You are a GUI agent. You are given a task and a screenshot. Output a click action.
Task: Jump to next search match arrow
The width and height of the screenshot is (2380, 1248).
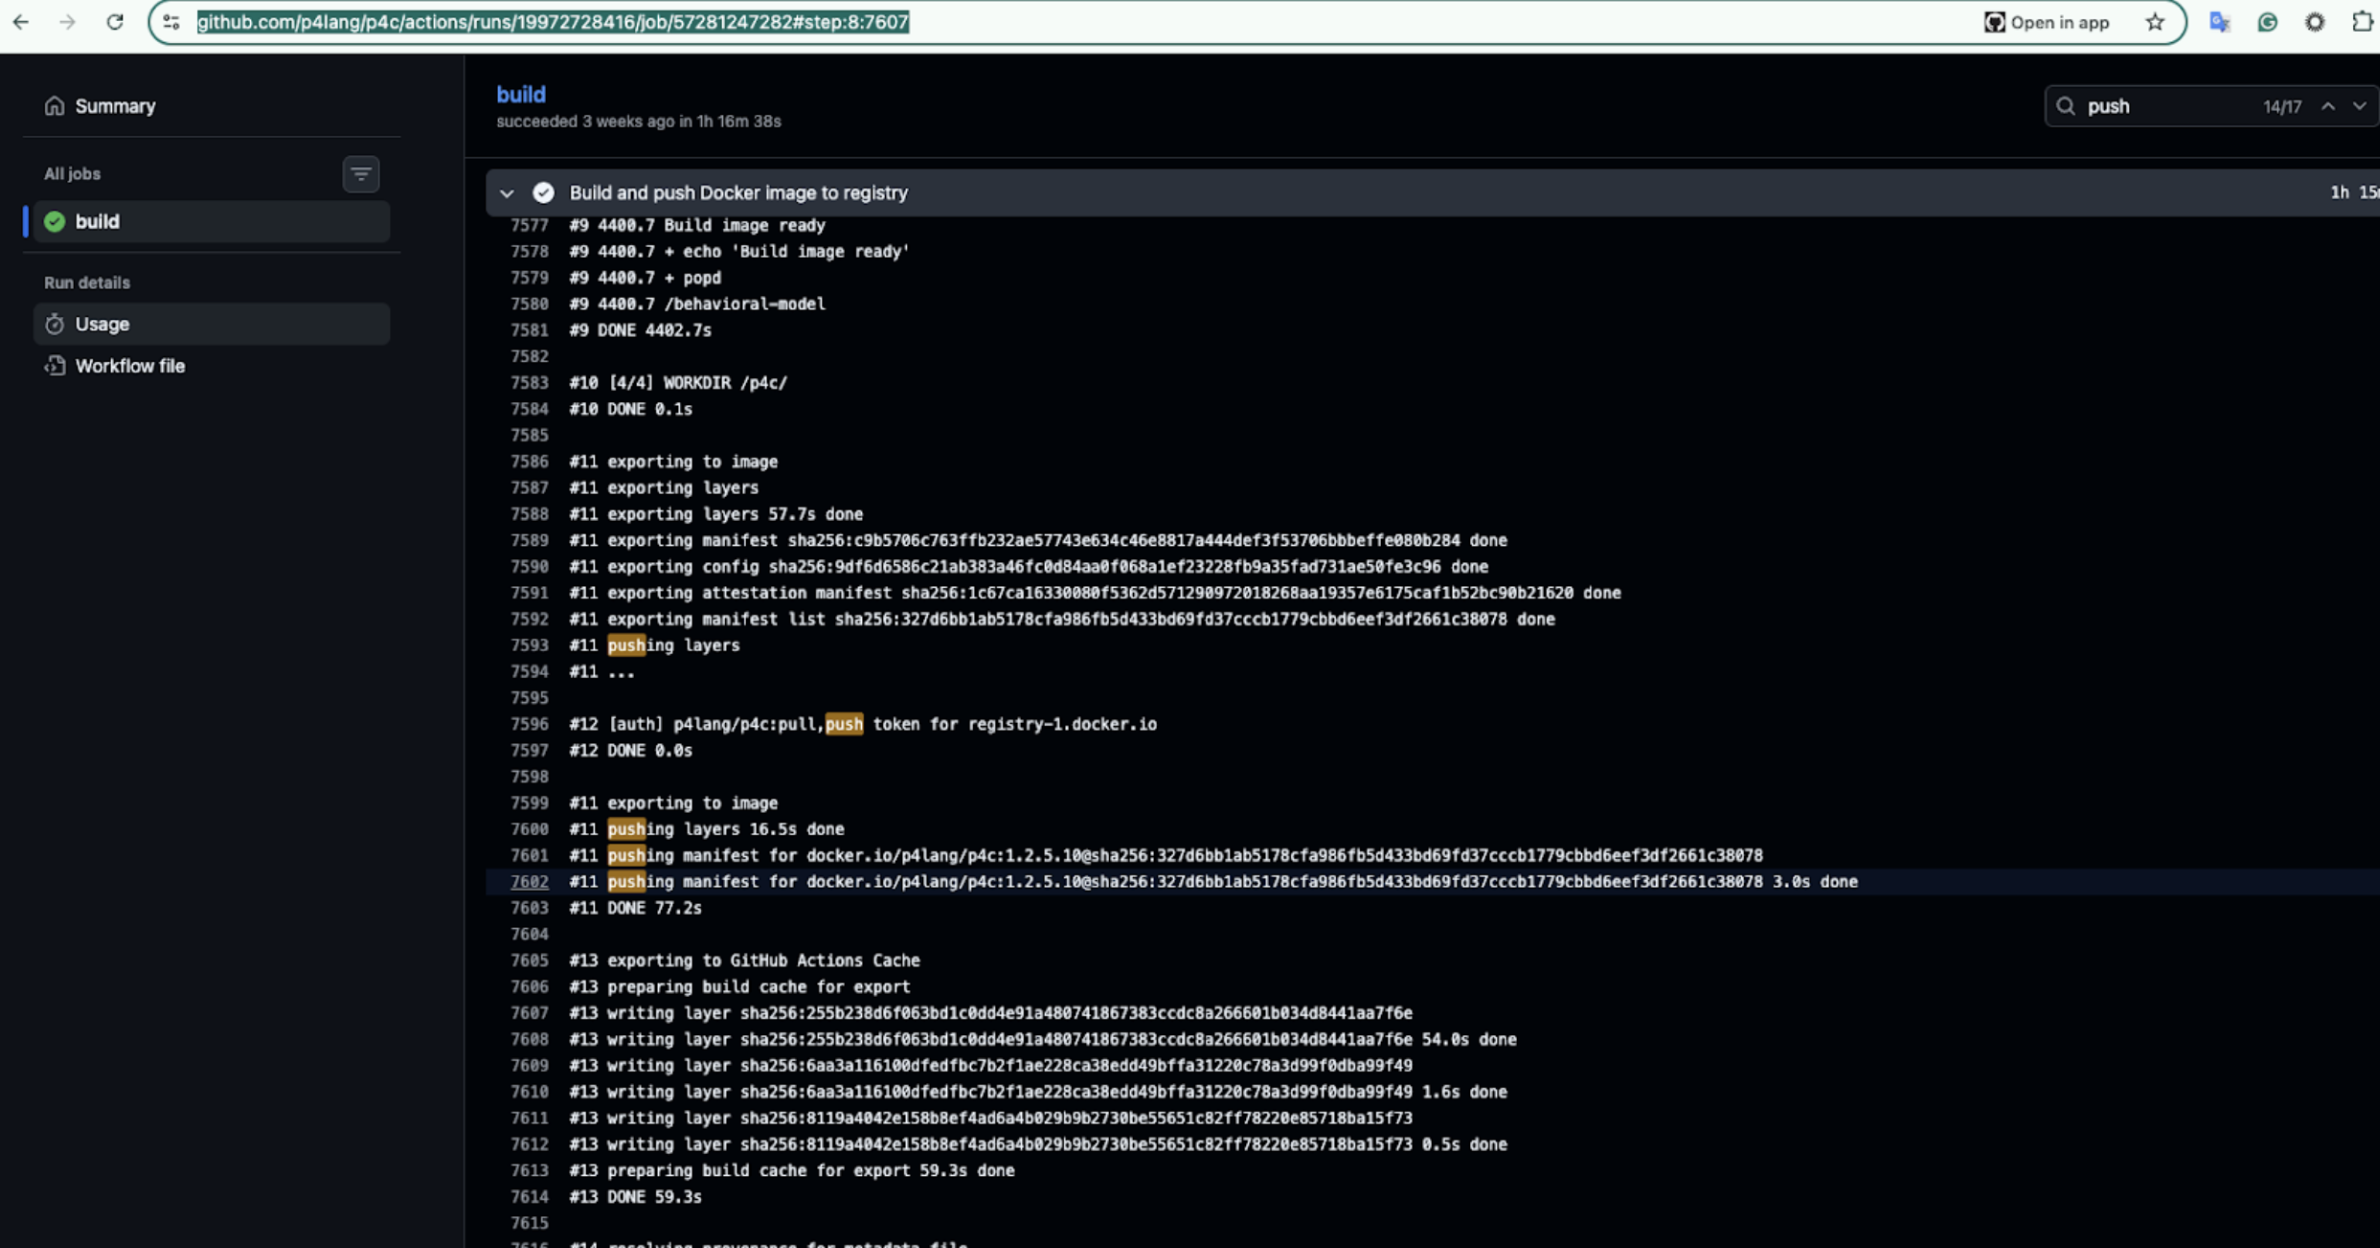(2359, 106)
